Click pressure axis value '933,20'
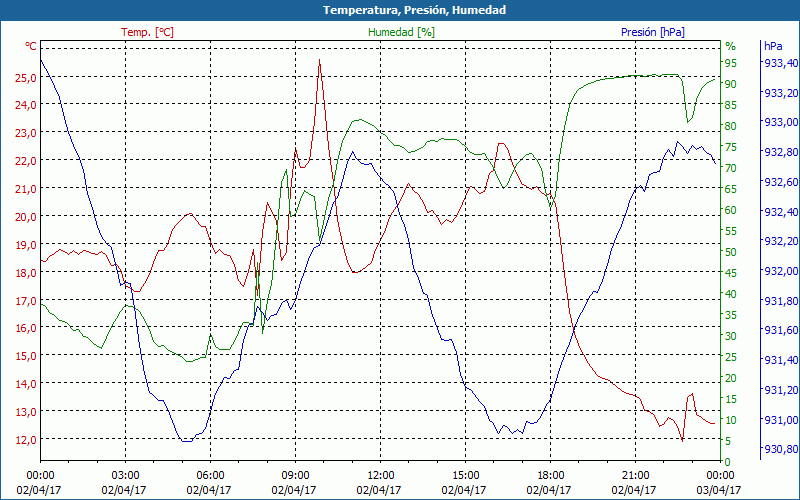 (781, 93)
